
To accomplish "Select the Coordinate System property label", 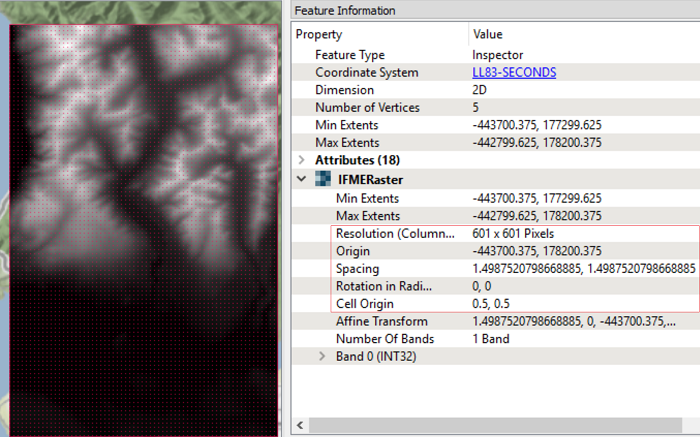I will [367, 72].
